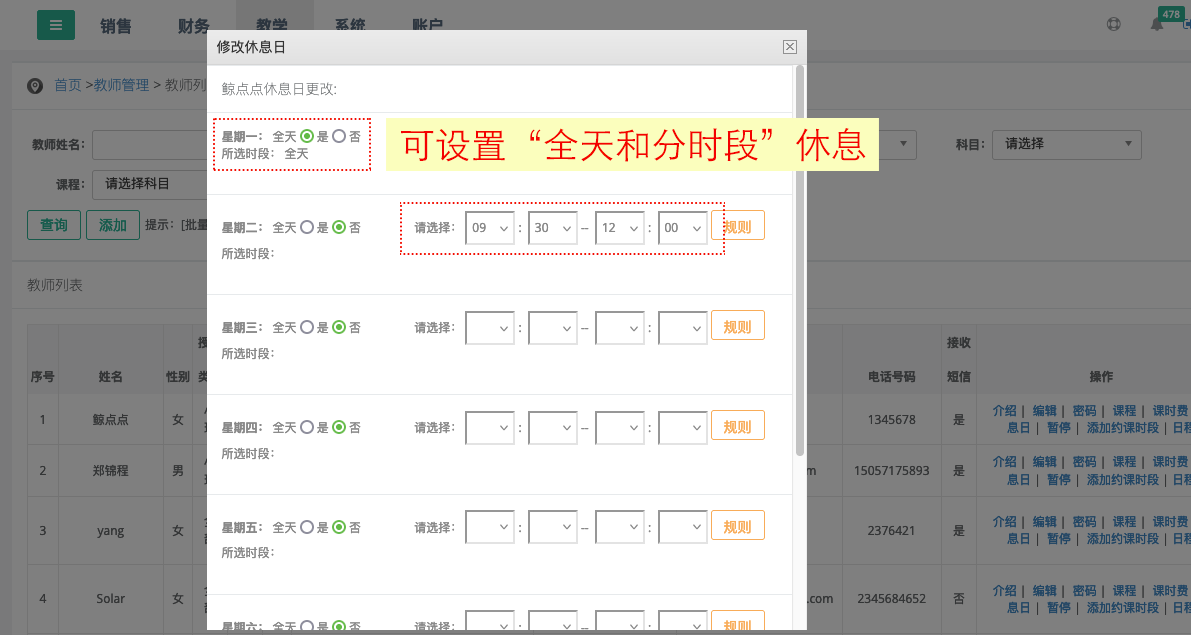Close the 修改休息日 dialog
1191x635 pixels.
[790, 47]
